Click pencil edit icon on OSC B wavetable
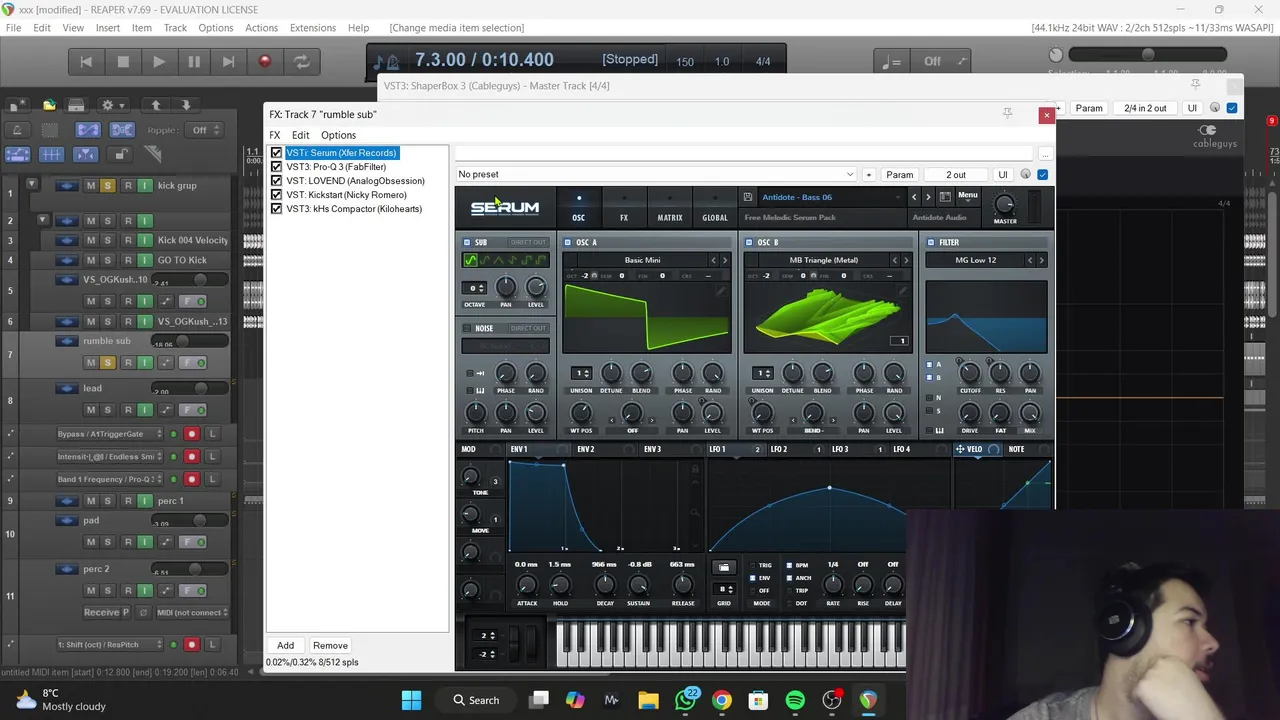Image resolution: width=1280 pixels, height=720 pixels. (x=902, y=291)
